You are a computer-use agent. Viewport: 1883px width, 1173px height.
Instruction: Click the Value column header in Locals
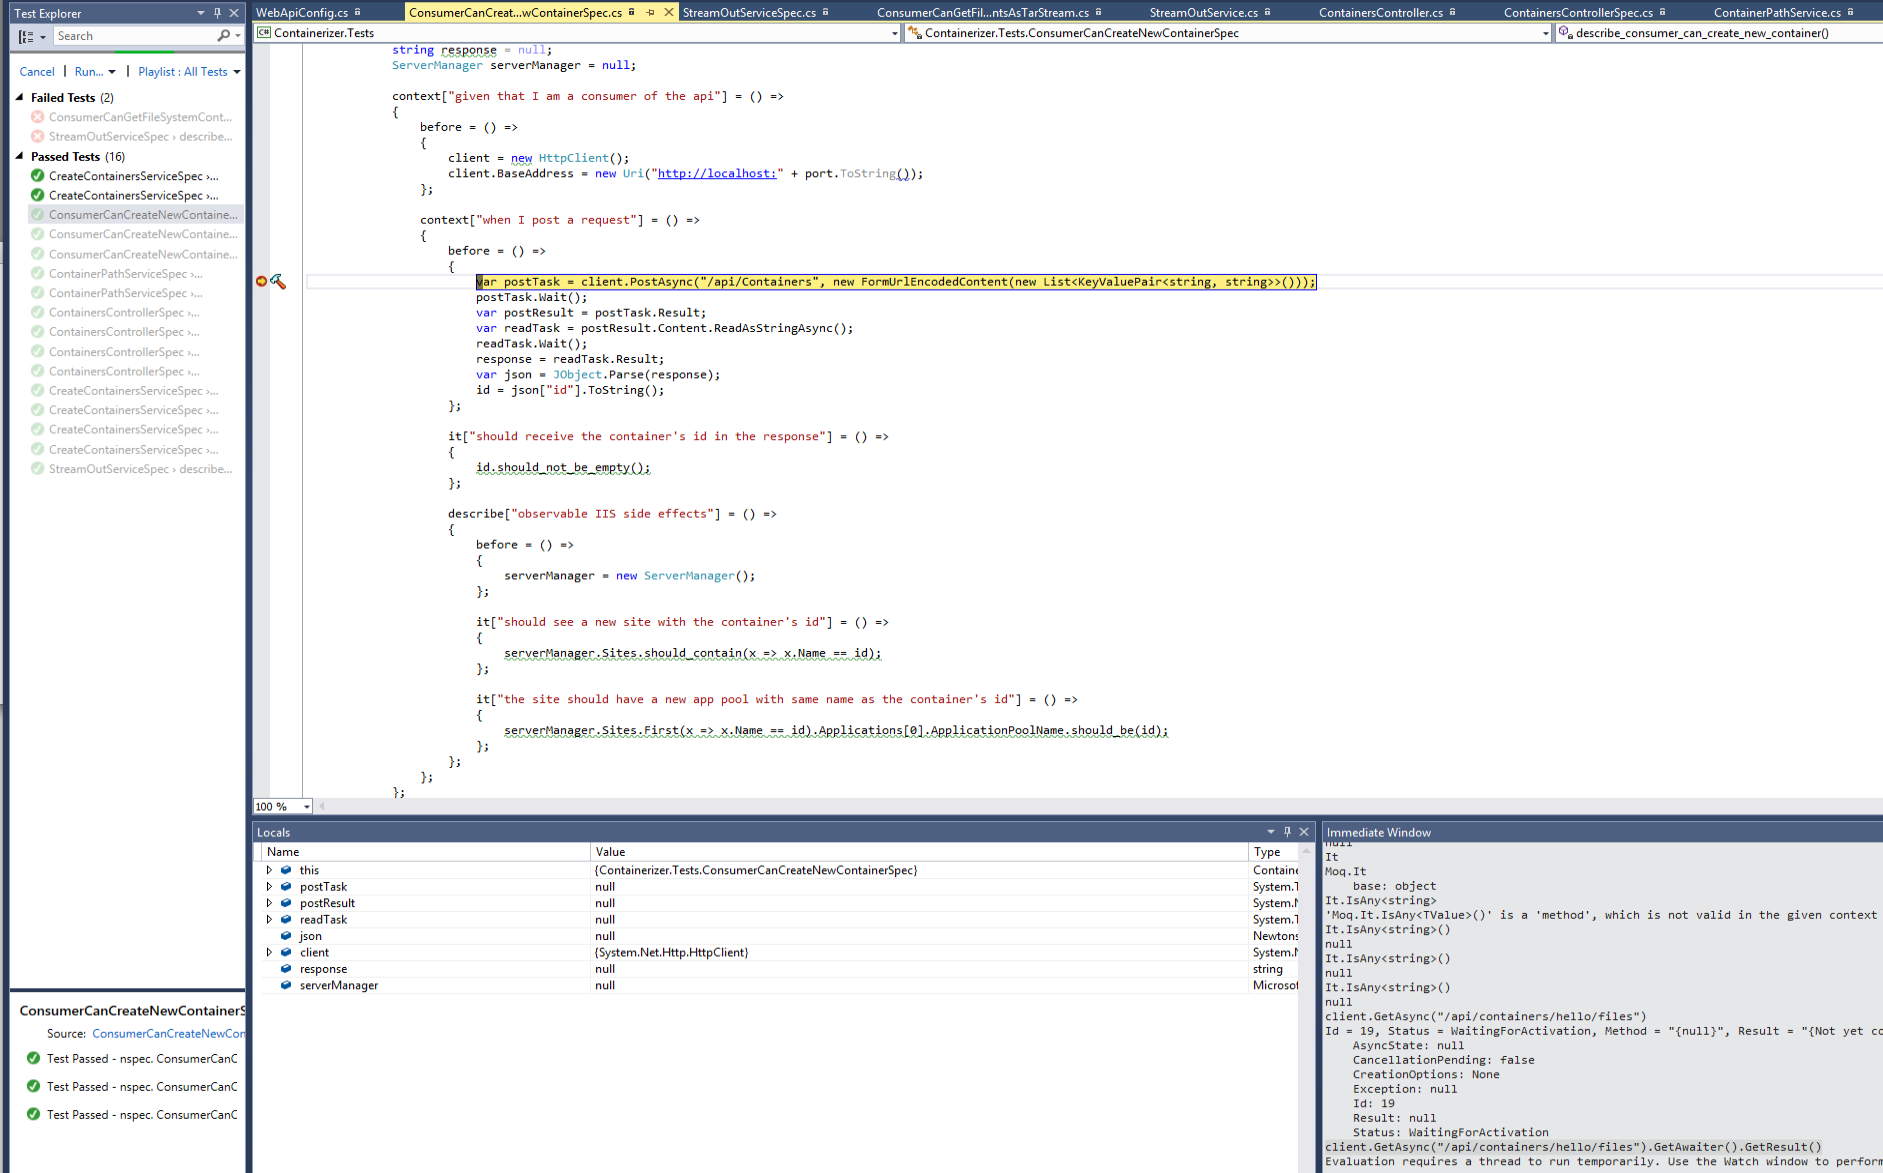click(x=920, y=852)
